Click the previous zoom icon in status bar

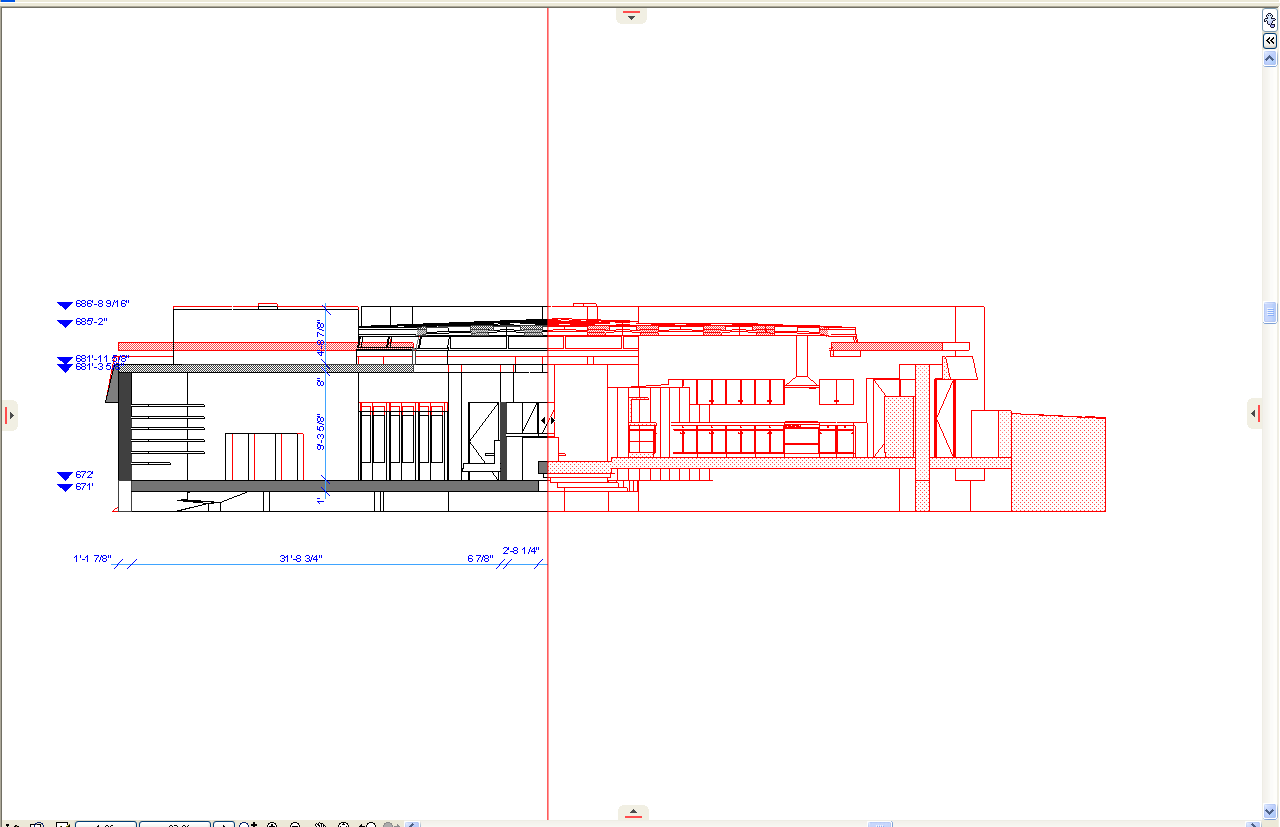pos(368,825)
